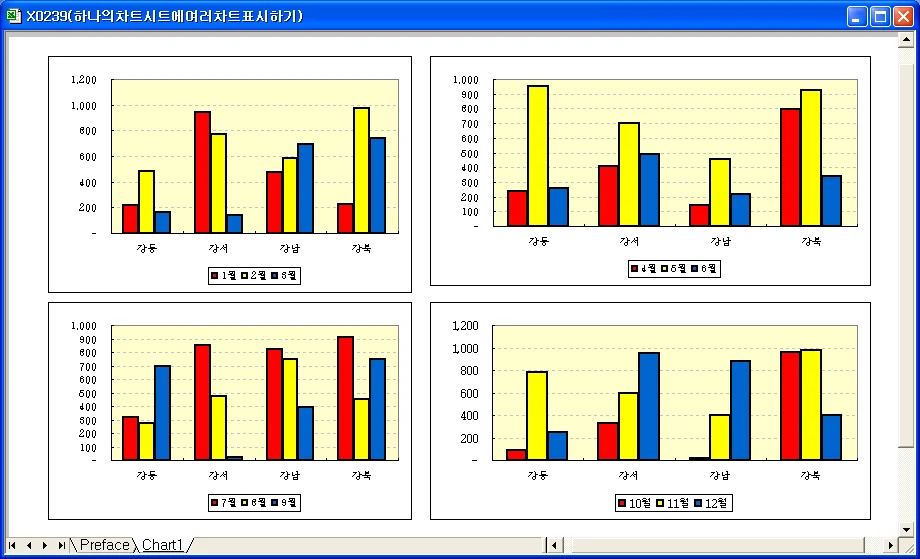Image resolution: width=920 pixels, height=559 pixels.
Task: Click the 12월 legend label text
Action: [716, 503]
